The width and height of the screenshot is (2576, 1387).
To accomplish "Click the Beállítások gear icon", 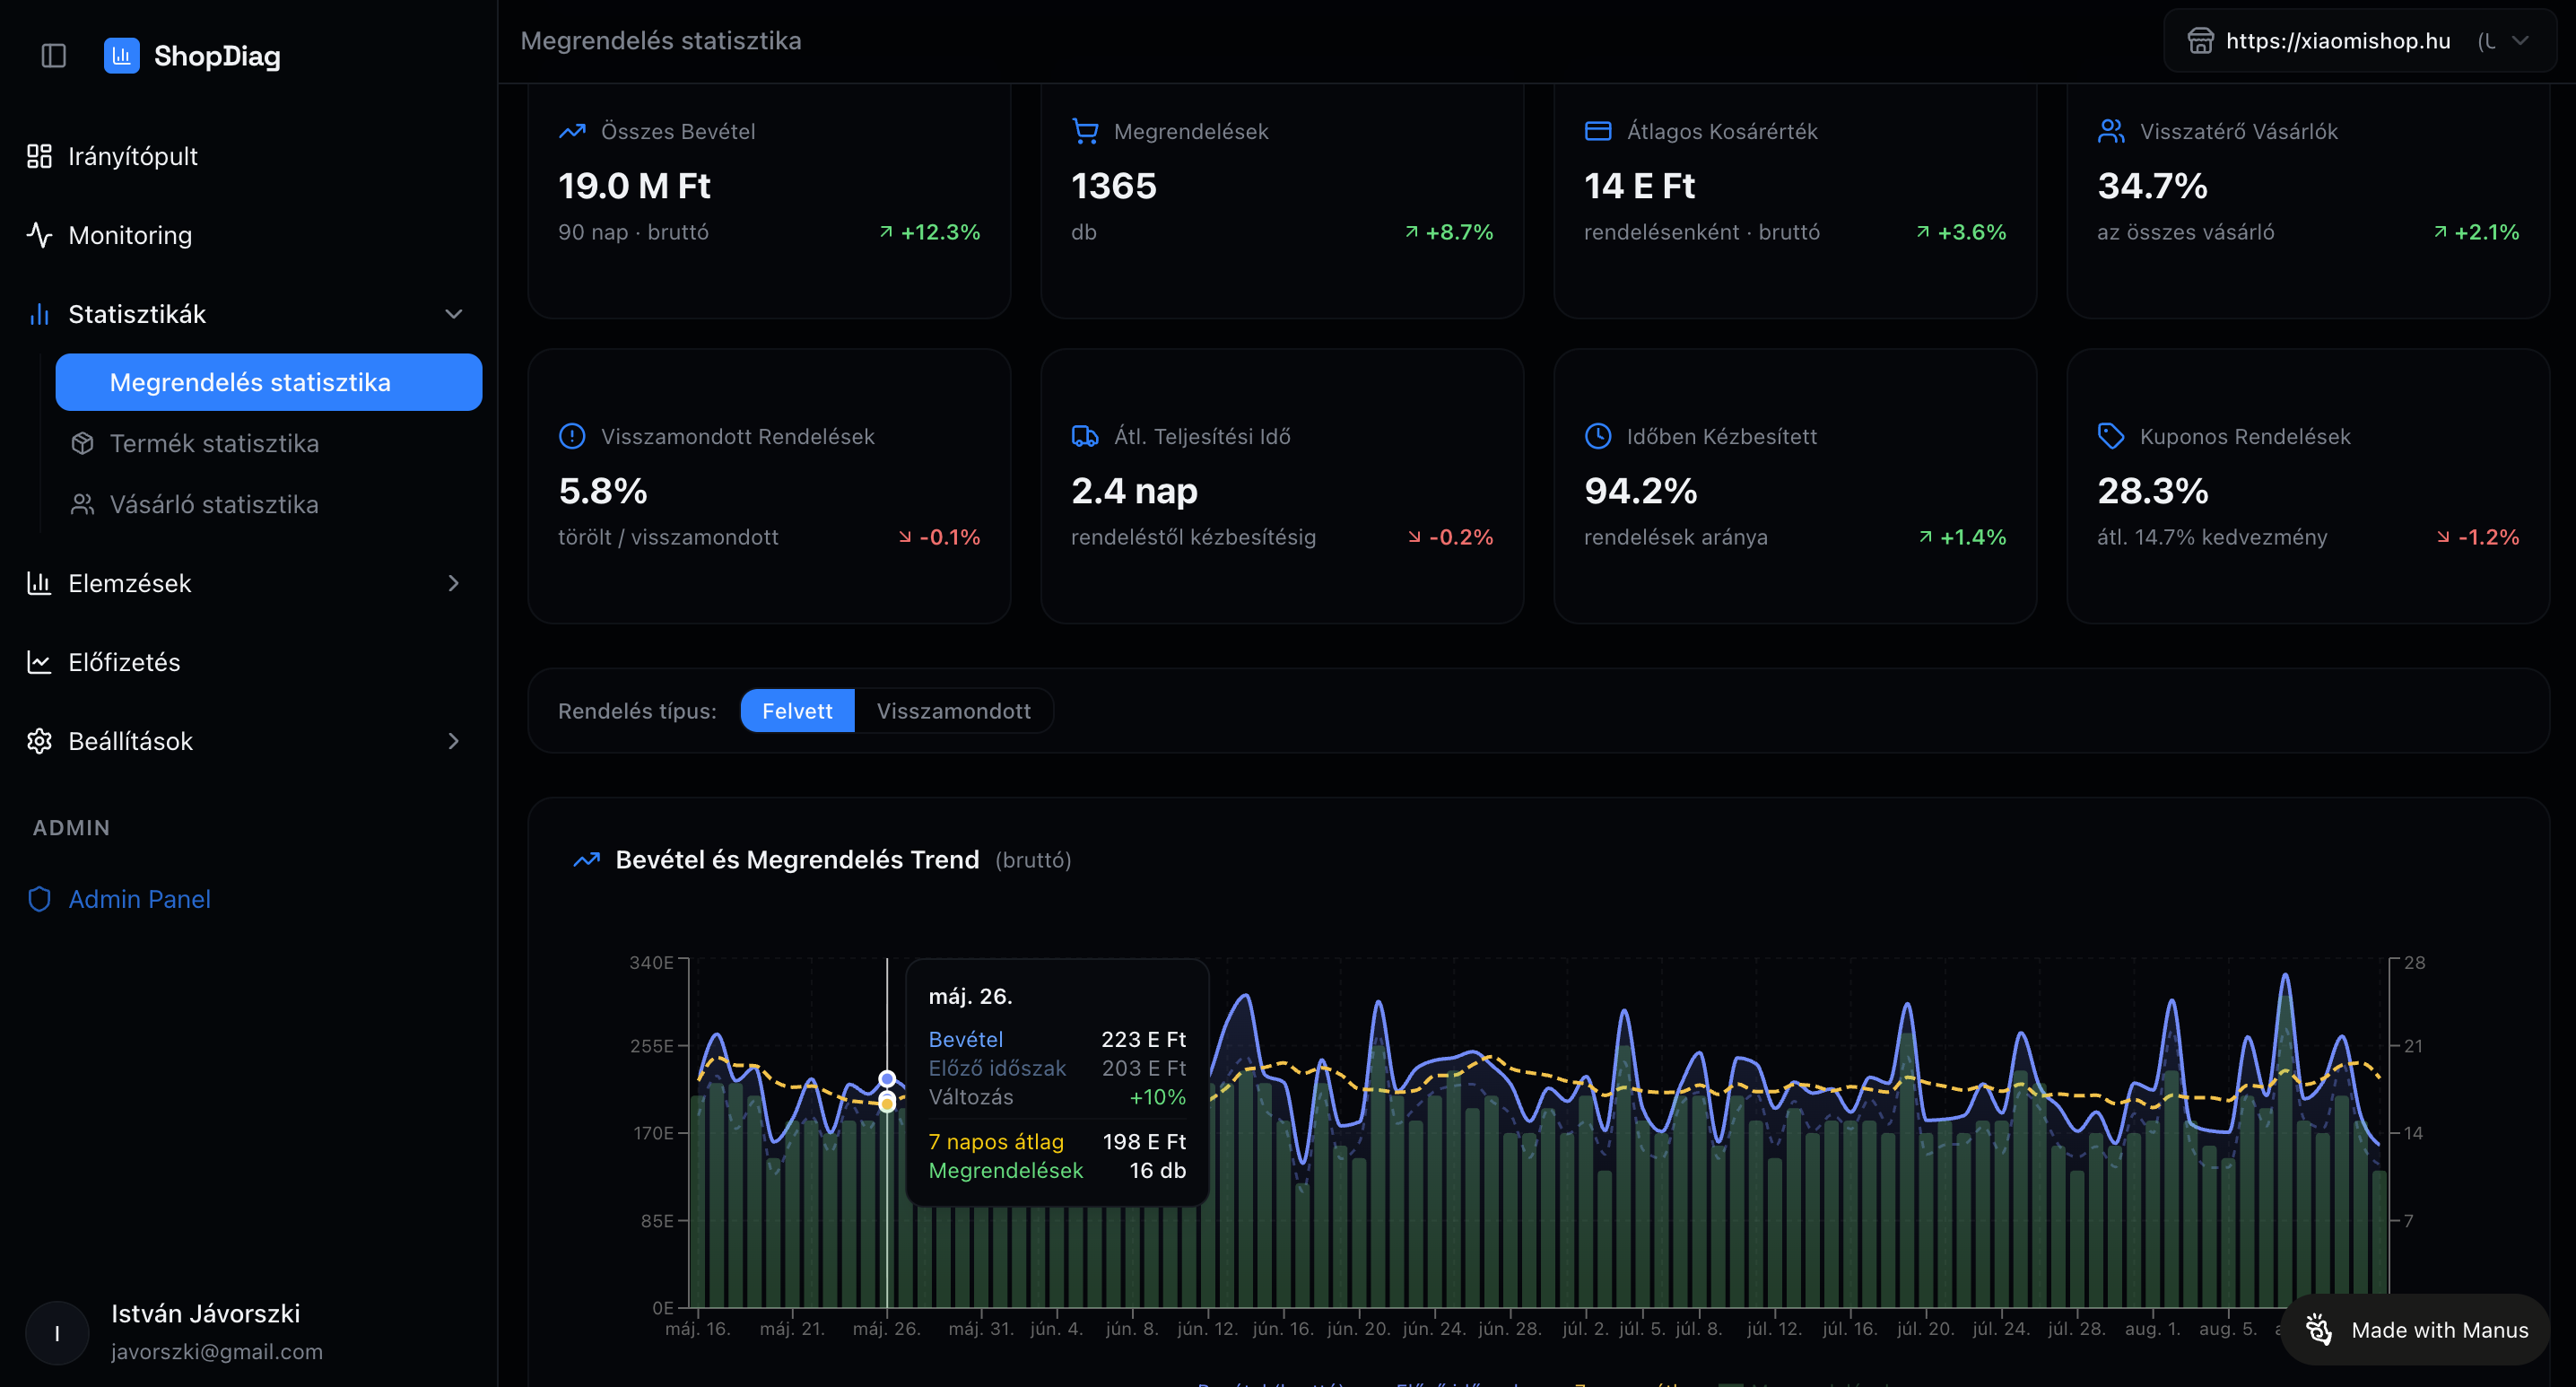I will 39,741.
